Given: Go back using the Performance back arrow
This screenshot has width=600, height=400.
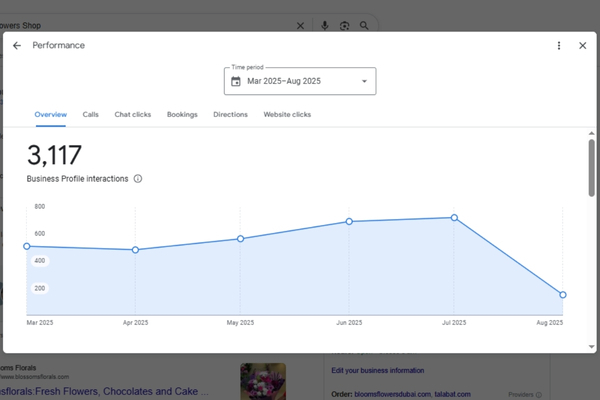Looking at the screenshot, I should pos(17,46).
